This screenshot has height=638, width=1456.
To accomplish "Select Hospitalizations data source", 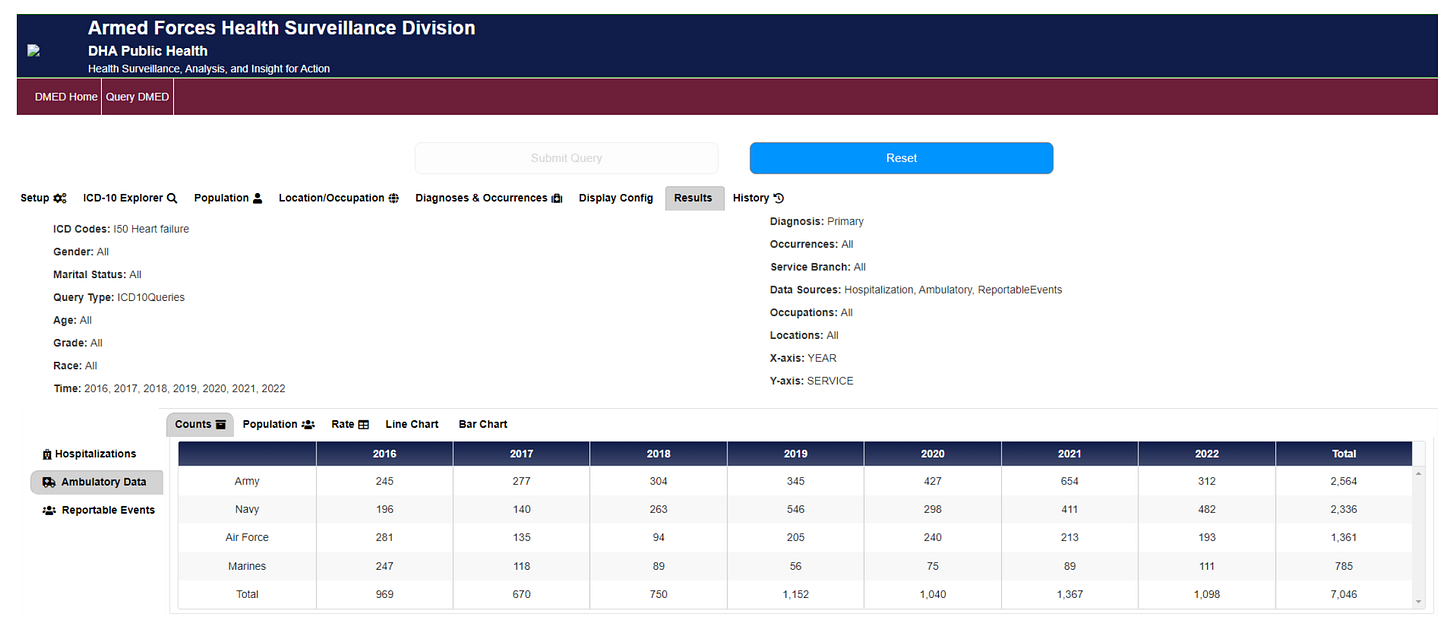I will click(89, 454).
